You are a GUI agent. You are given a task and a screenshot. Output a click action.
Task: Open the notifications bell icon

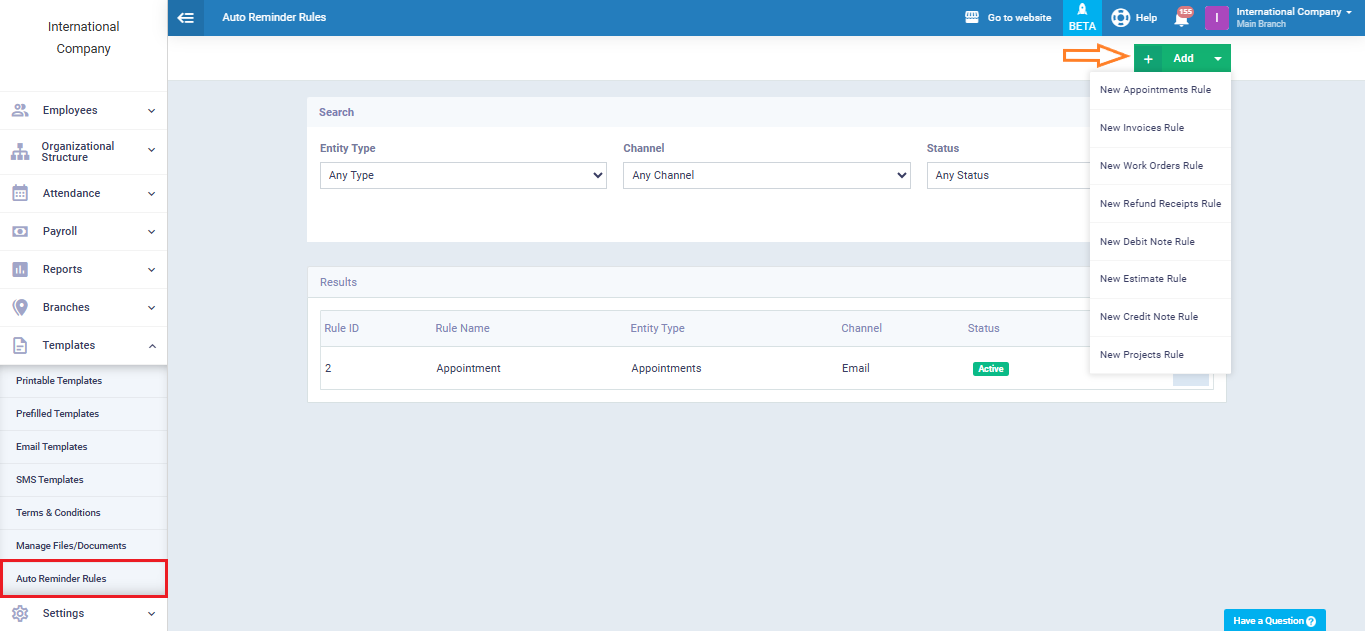[x=1181, y=18]
